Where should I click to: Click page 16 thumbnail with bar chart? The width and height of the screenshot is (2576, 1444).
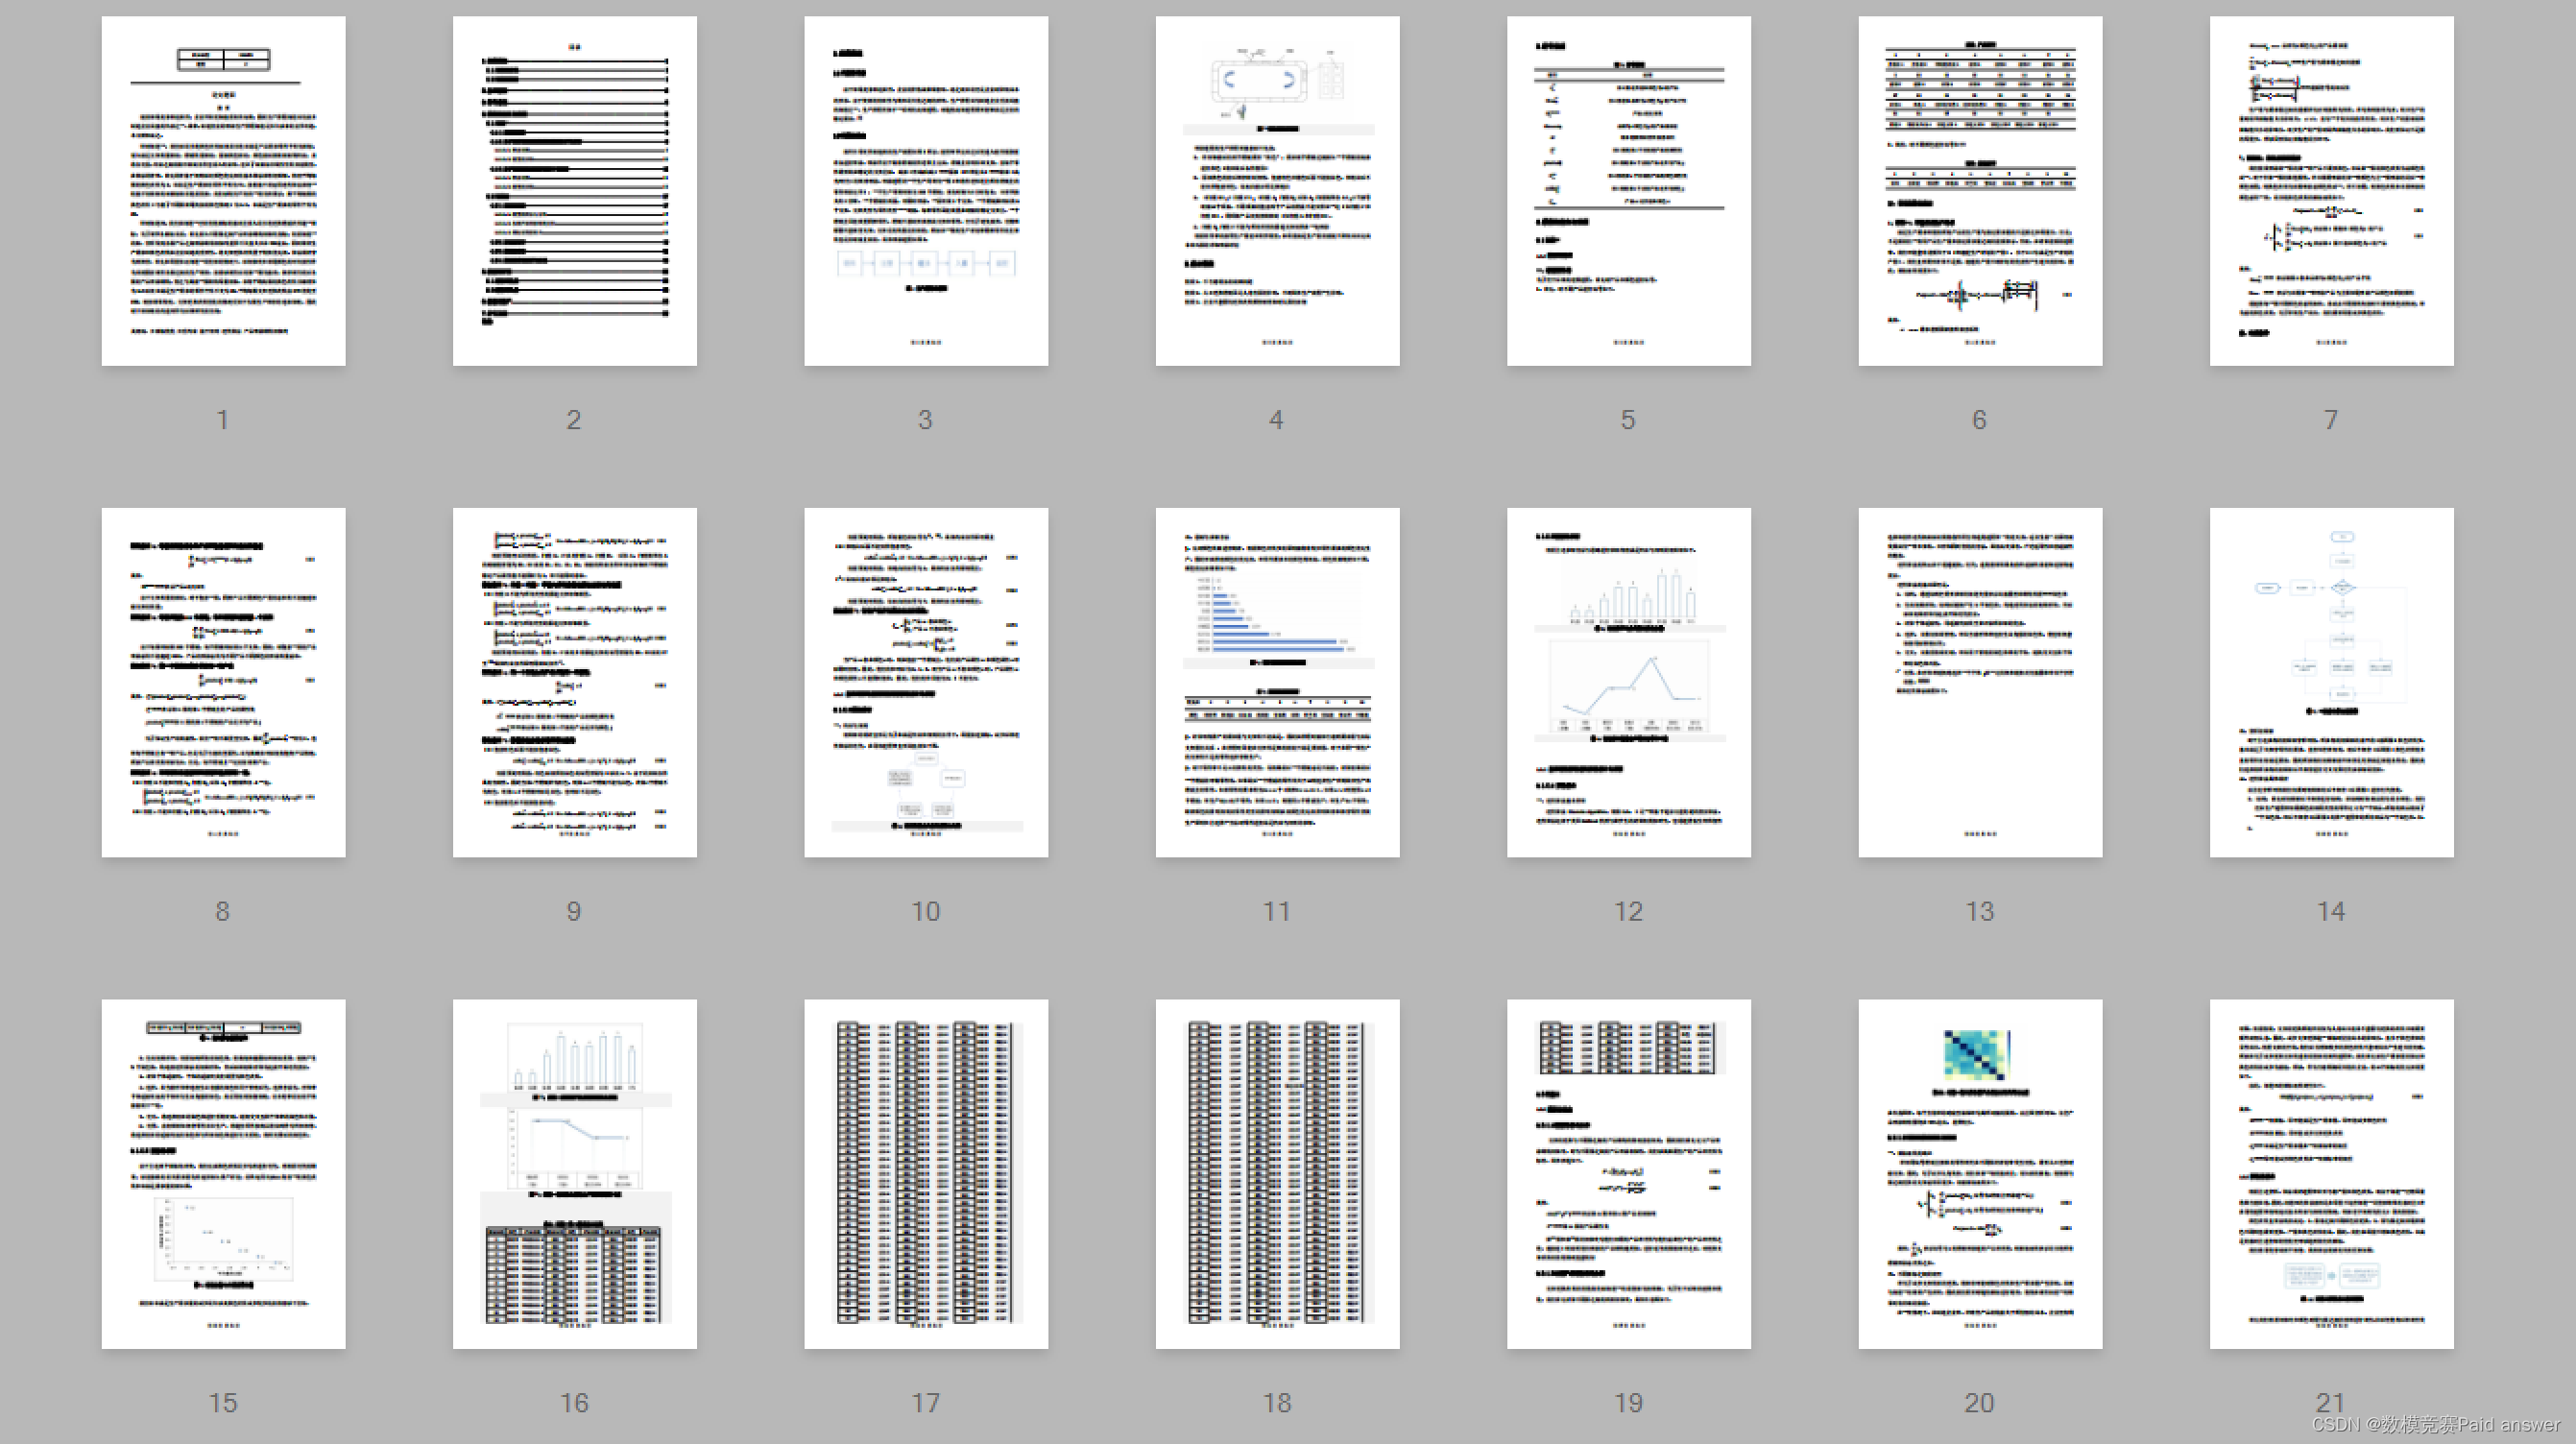coord(574,1173)
